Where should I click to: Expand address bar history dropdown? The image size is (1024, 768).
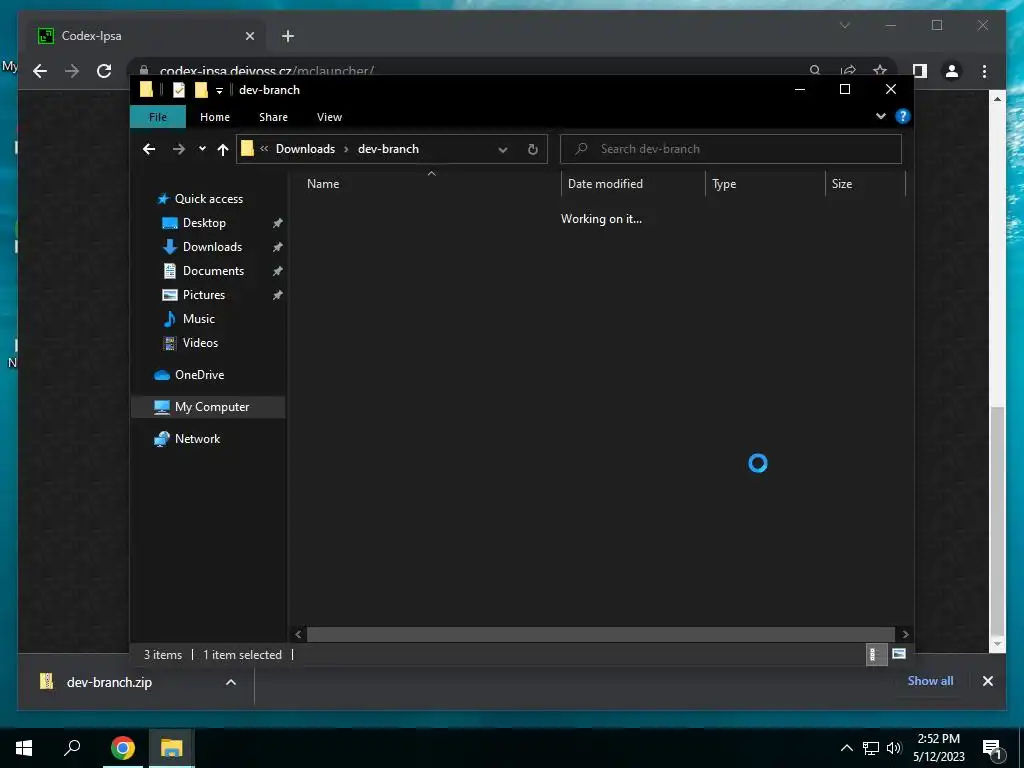pos(503,150)
